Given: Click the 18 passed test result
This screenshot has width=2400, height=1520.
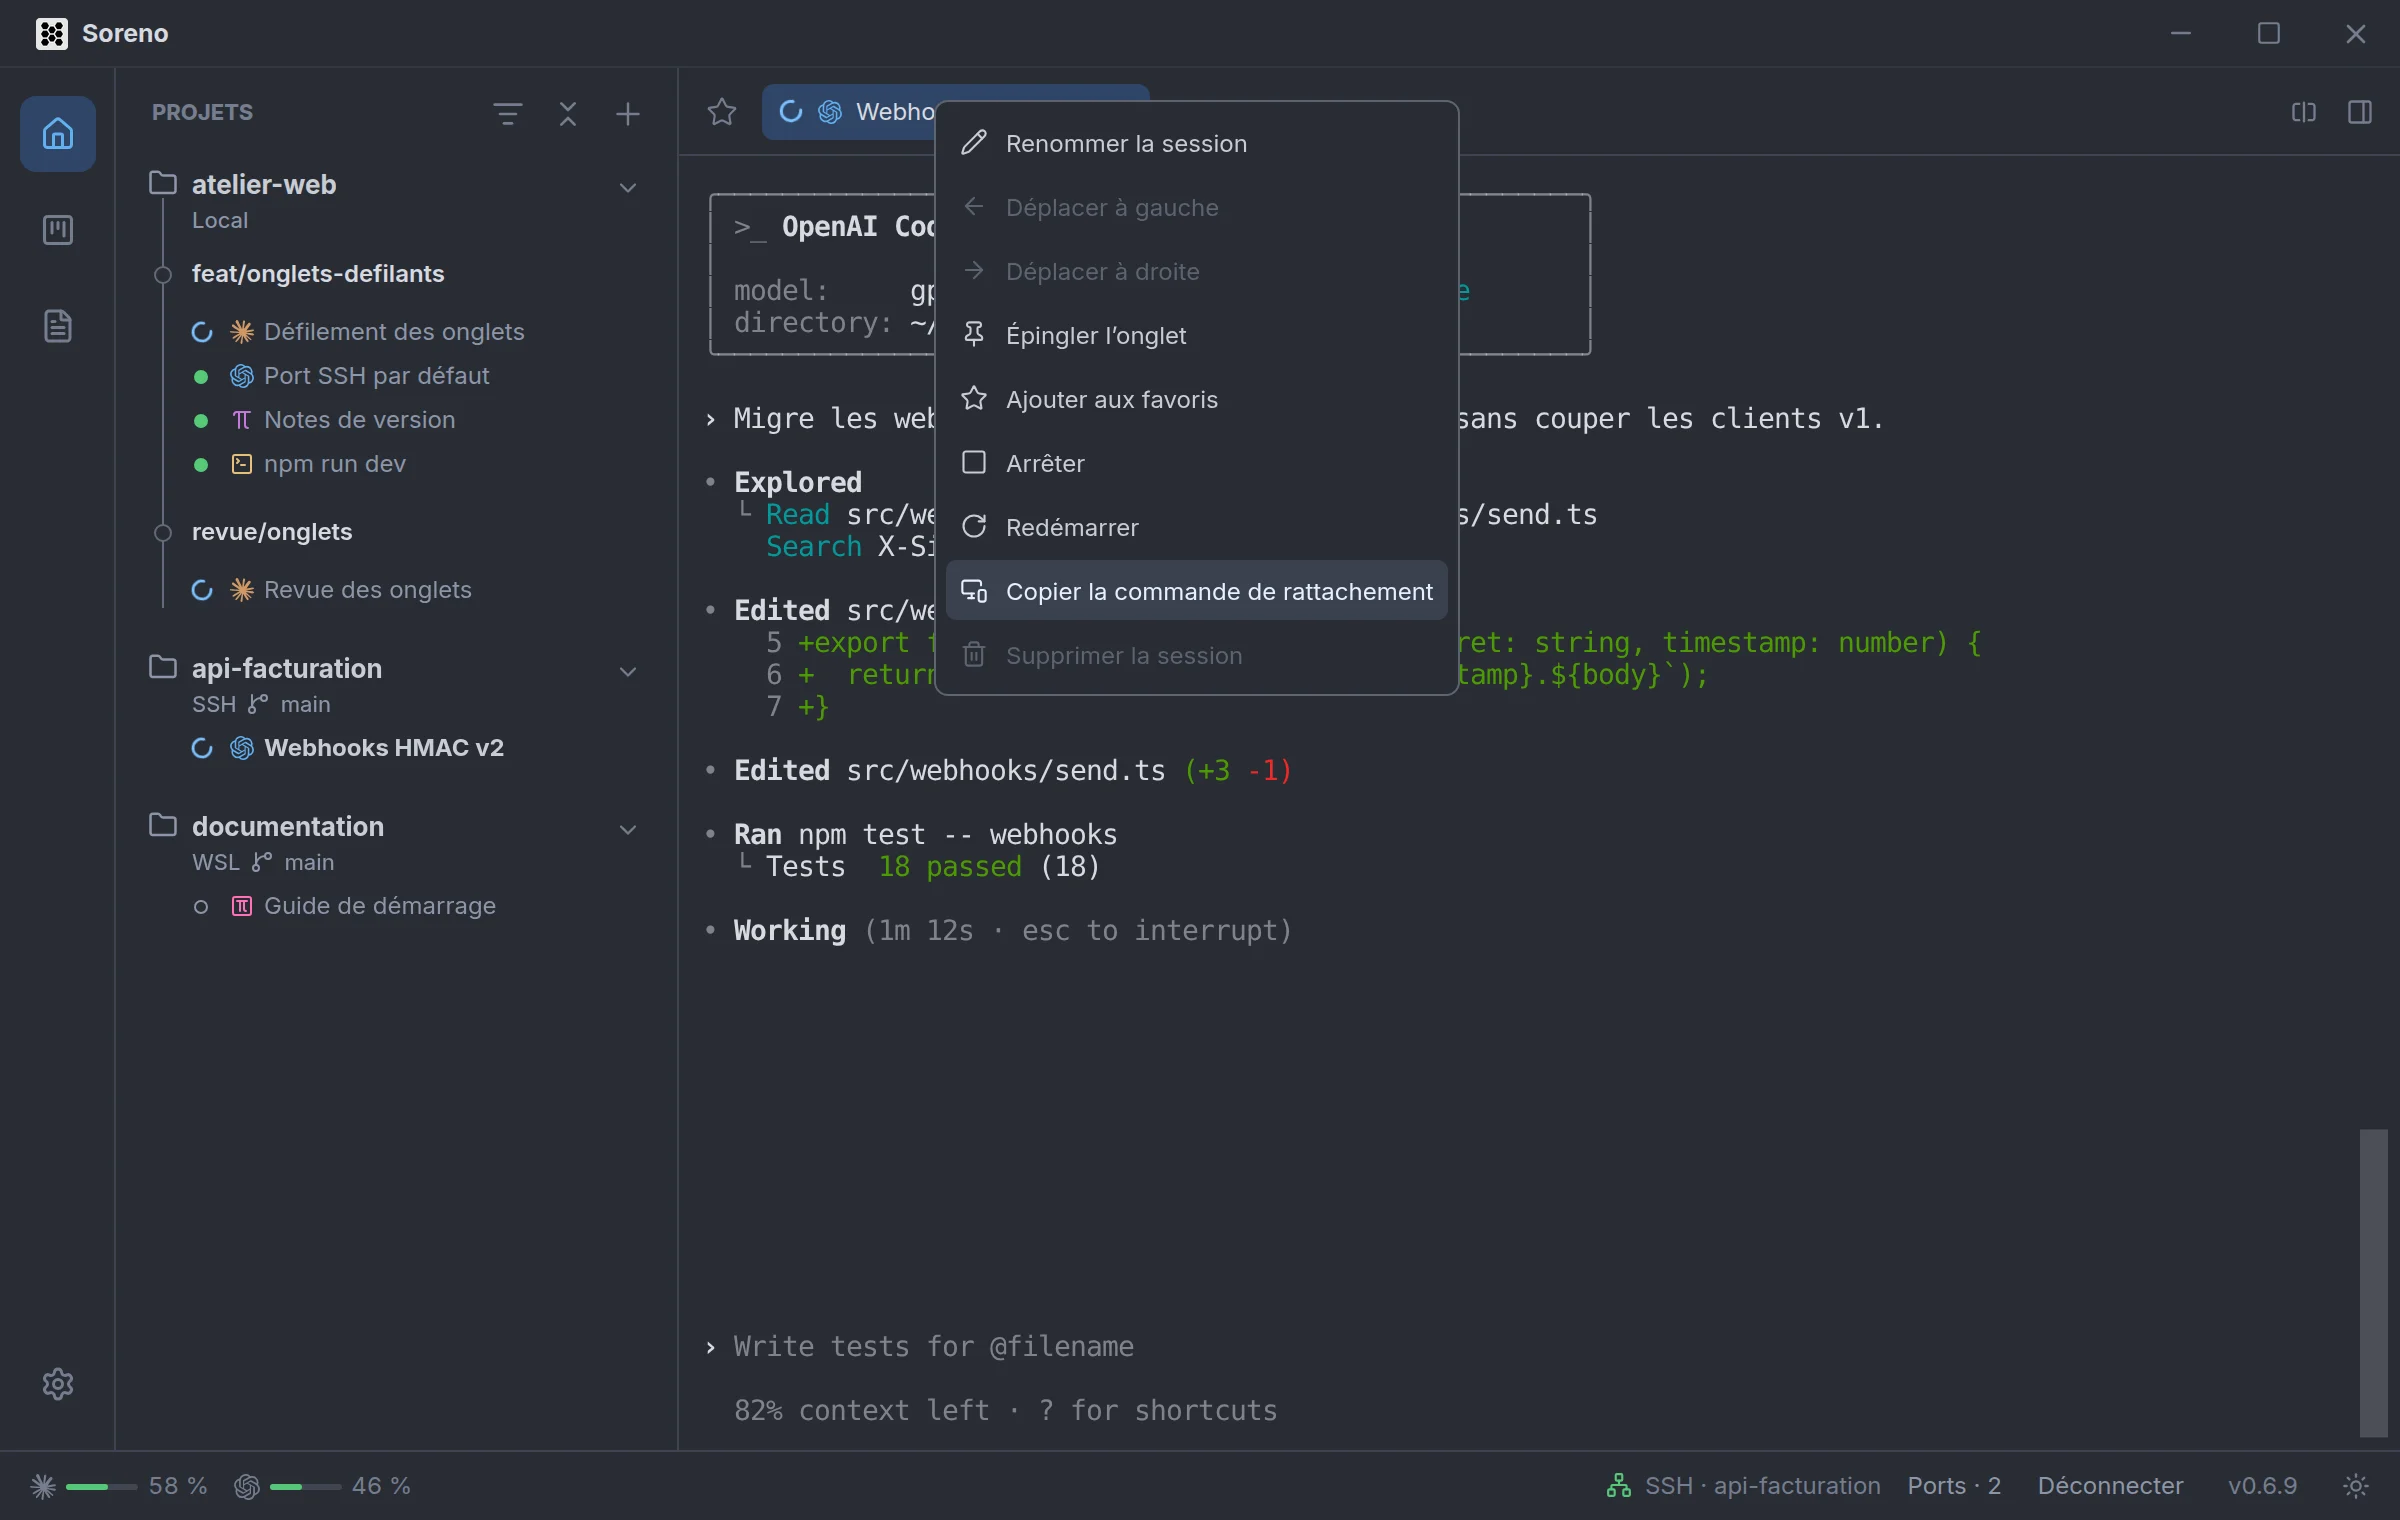Looking at the screenshot, I should tap(950, 867).
